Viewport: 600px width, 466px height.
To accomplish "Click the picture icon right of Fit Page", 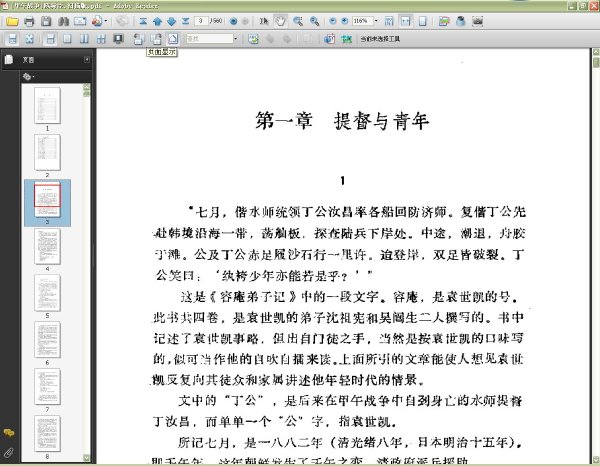I will click(444, 21).
